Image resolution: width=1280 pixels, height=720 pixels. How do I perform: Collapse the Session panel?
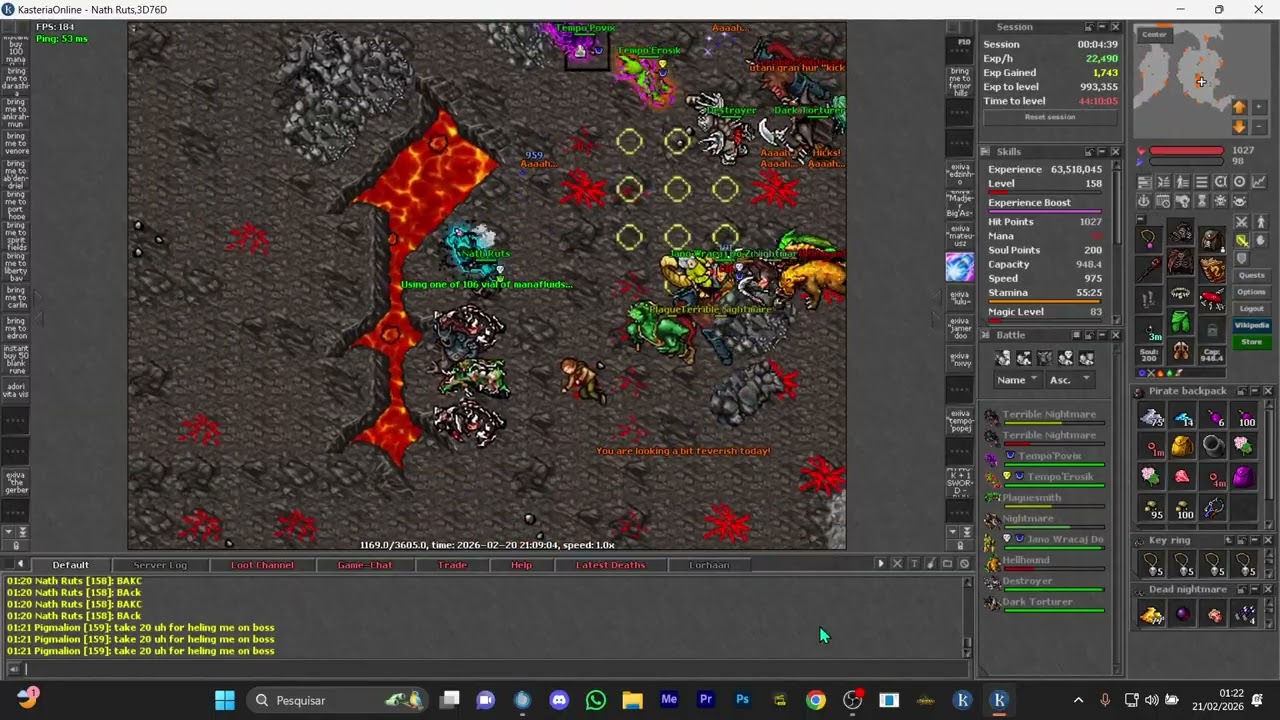(1102, 27)
